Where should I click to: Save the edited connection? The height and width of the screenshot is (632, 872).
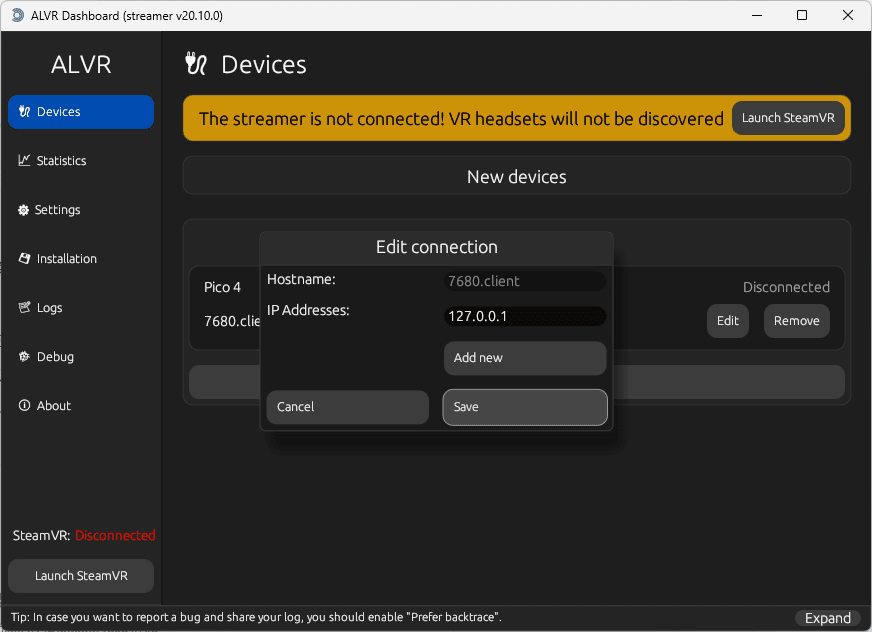524,407
